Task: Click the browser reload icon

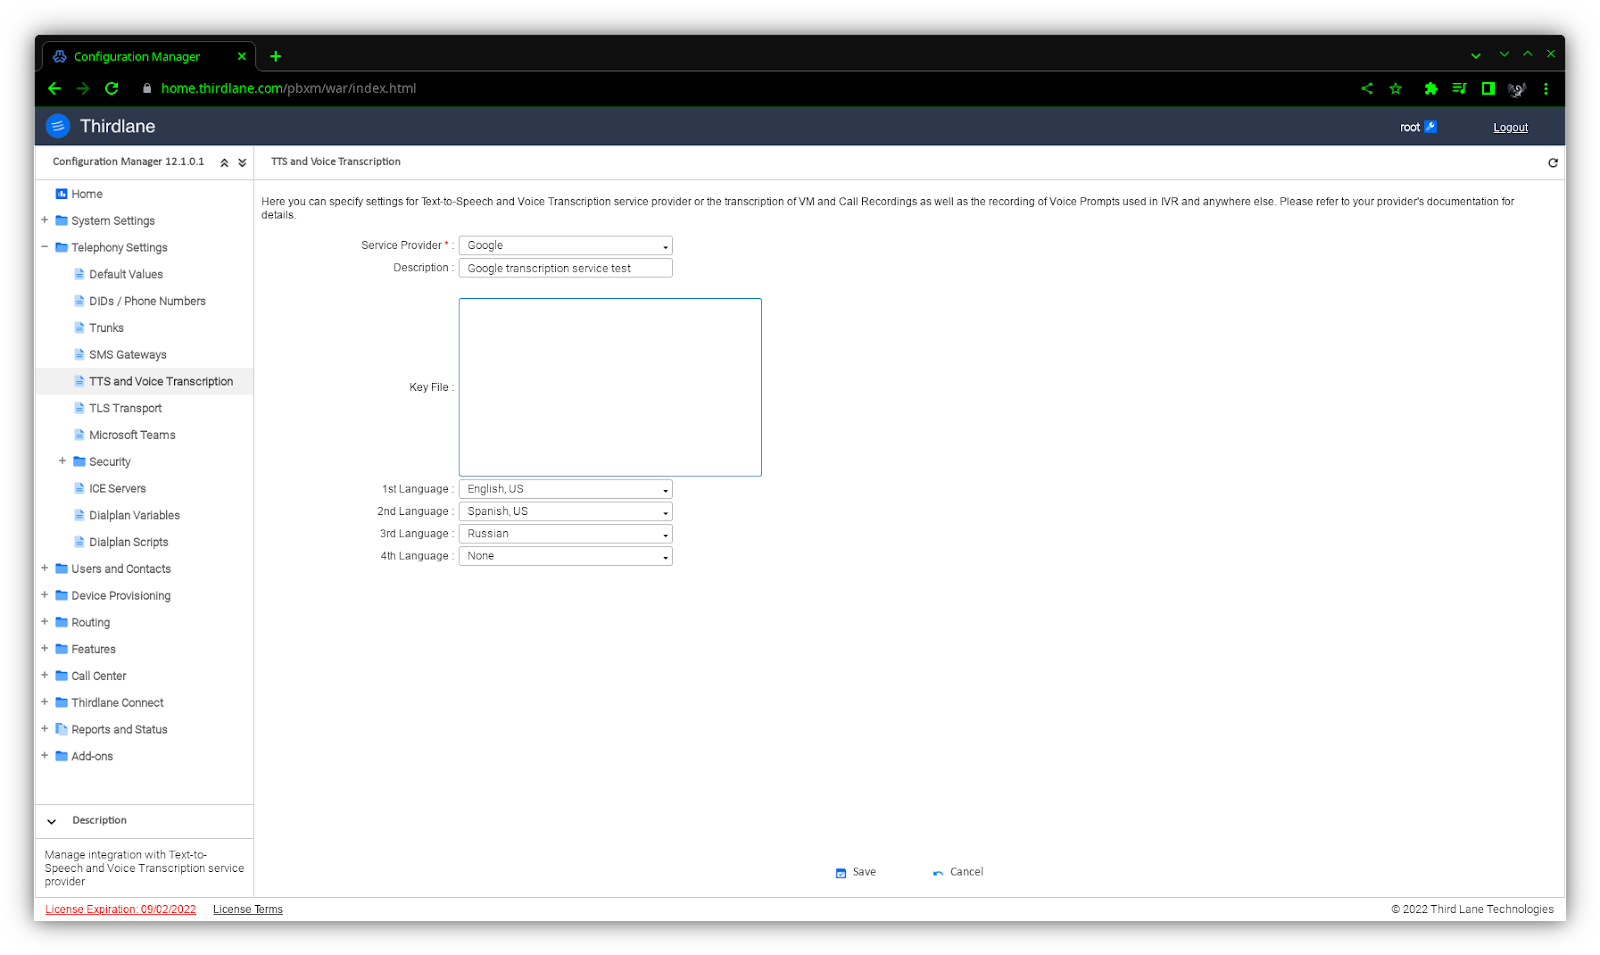Action: (x=111, y=88)
